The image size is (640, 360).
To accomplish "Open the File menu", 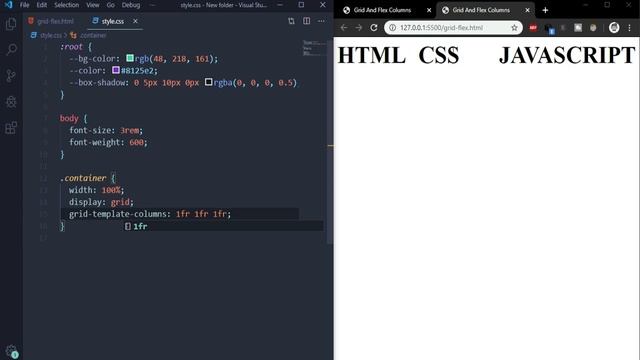I will pos(24,5).
